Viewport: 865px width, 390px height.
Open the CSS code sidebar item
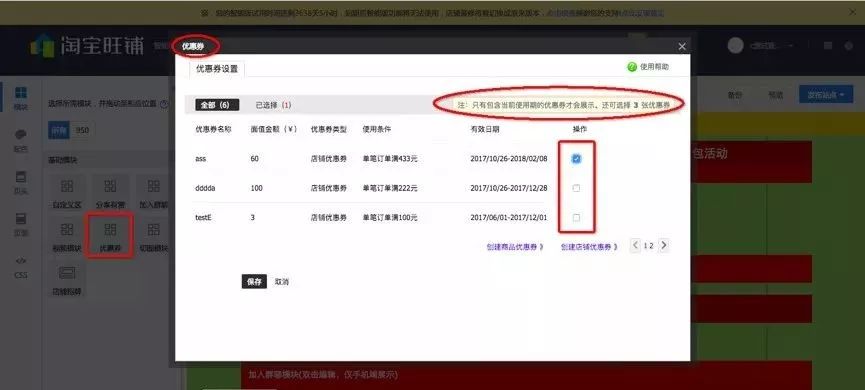[20, 267]
